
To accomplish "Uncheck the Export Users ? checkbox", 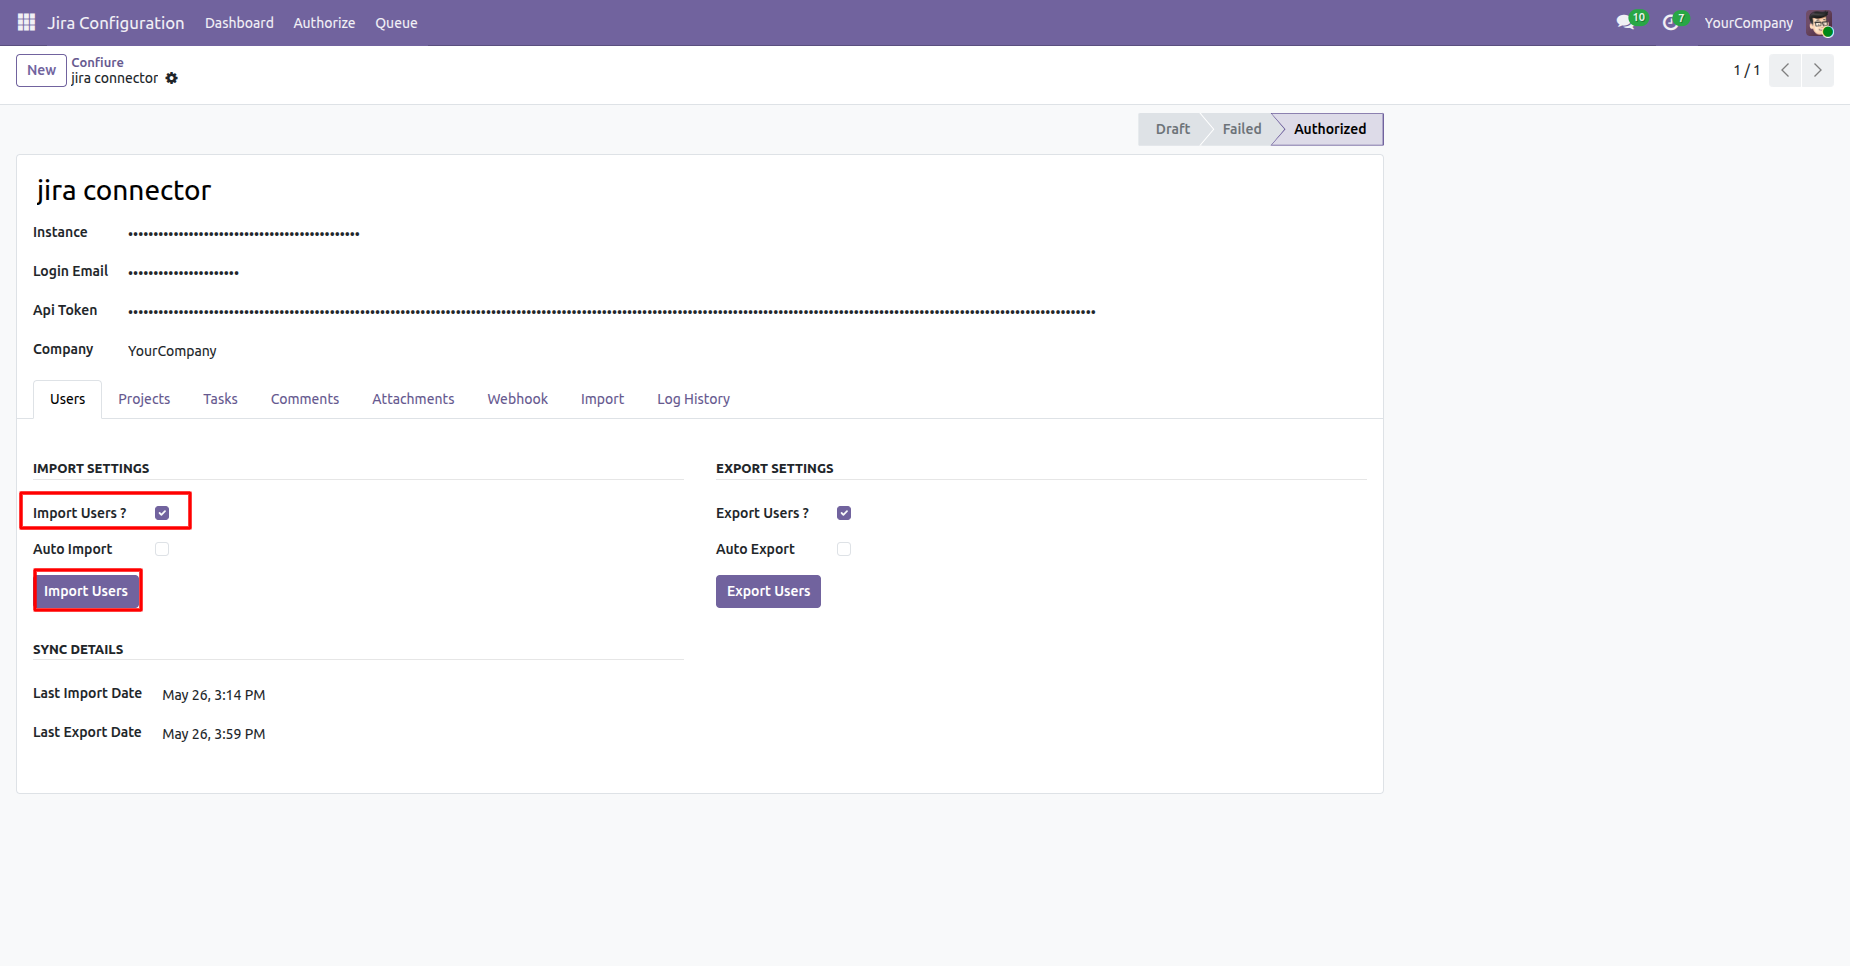I will 844,513.
